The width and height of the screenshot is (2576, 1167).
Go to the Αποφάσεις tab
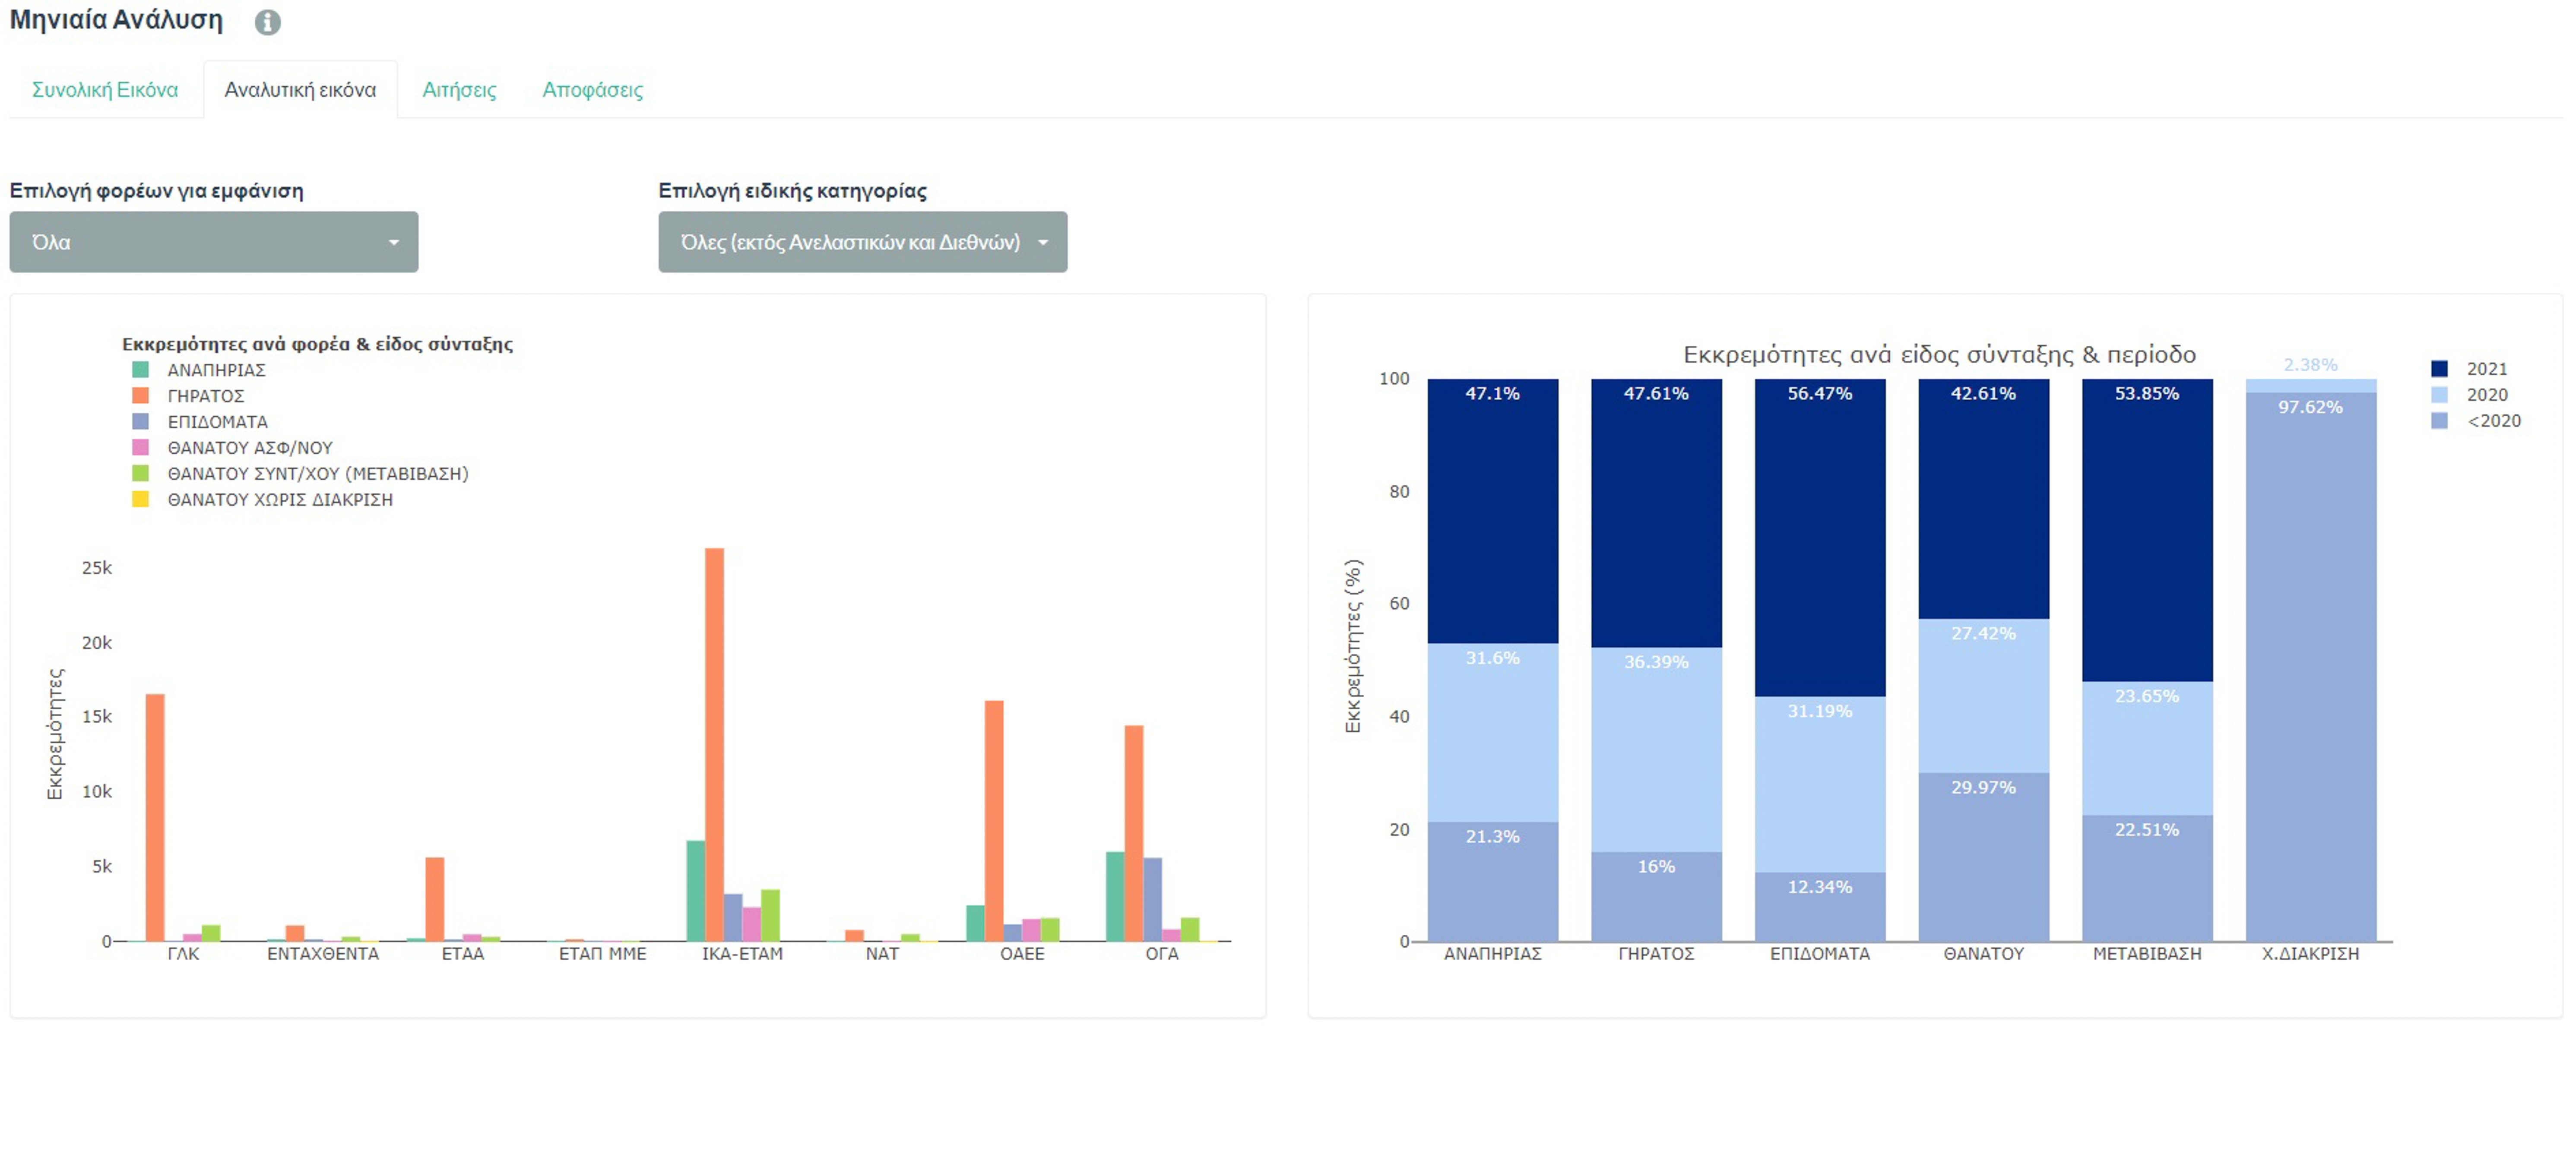pyautogui.click(x=592, y=90)
